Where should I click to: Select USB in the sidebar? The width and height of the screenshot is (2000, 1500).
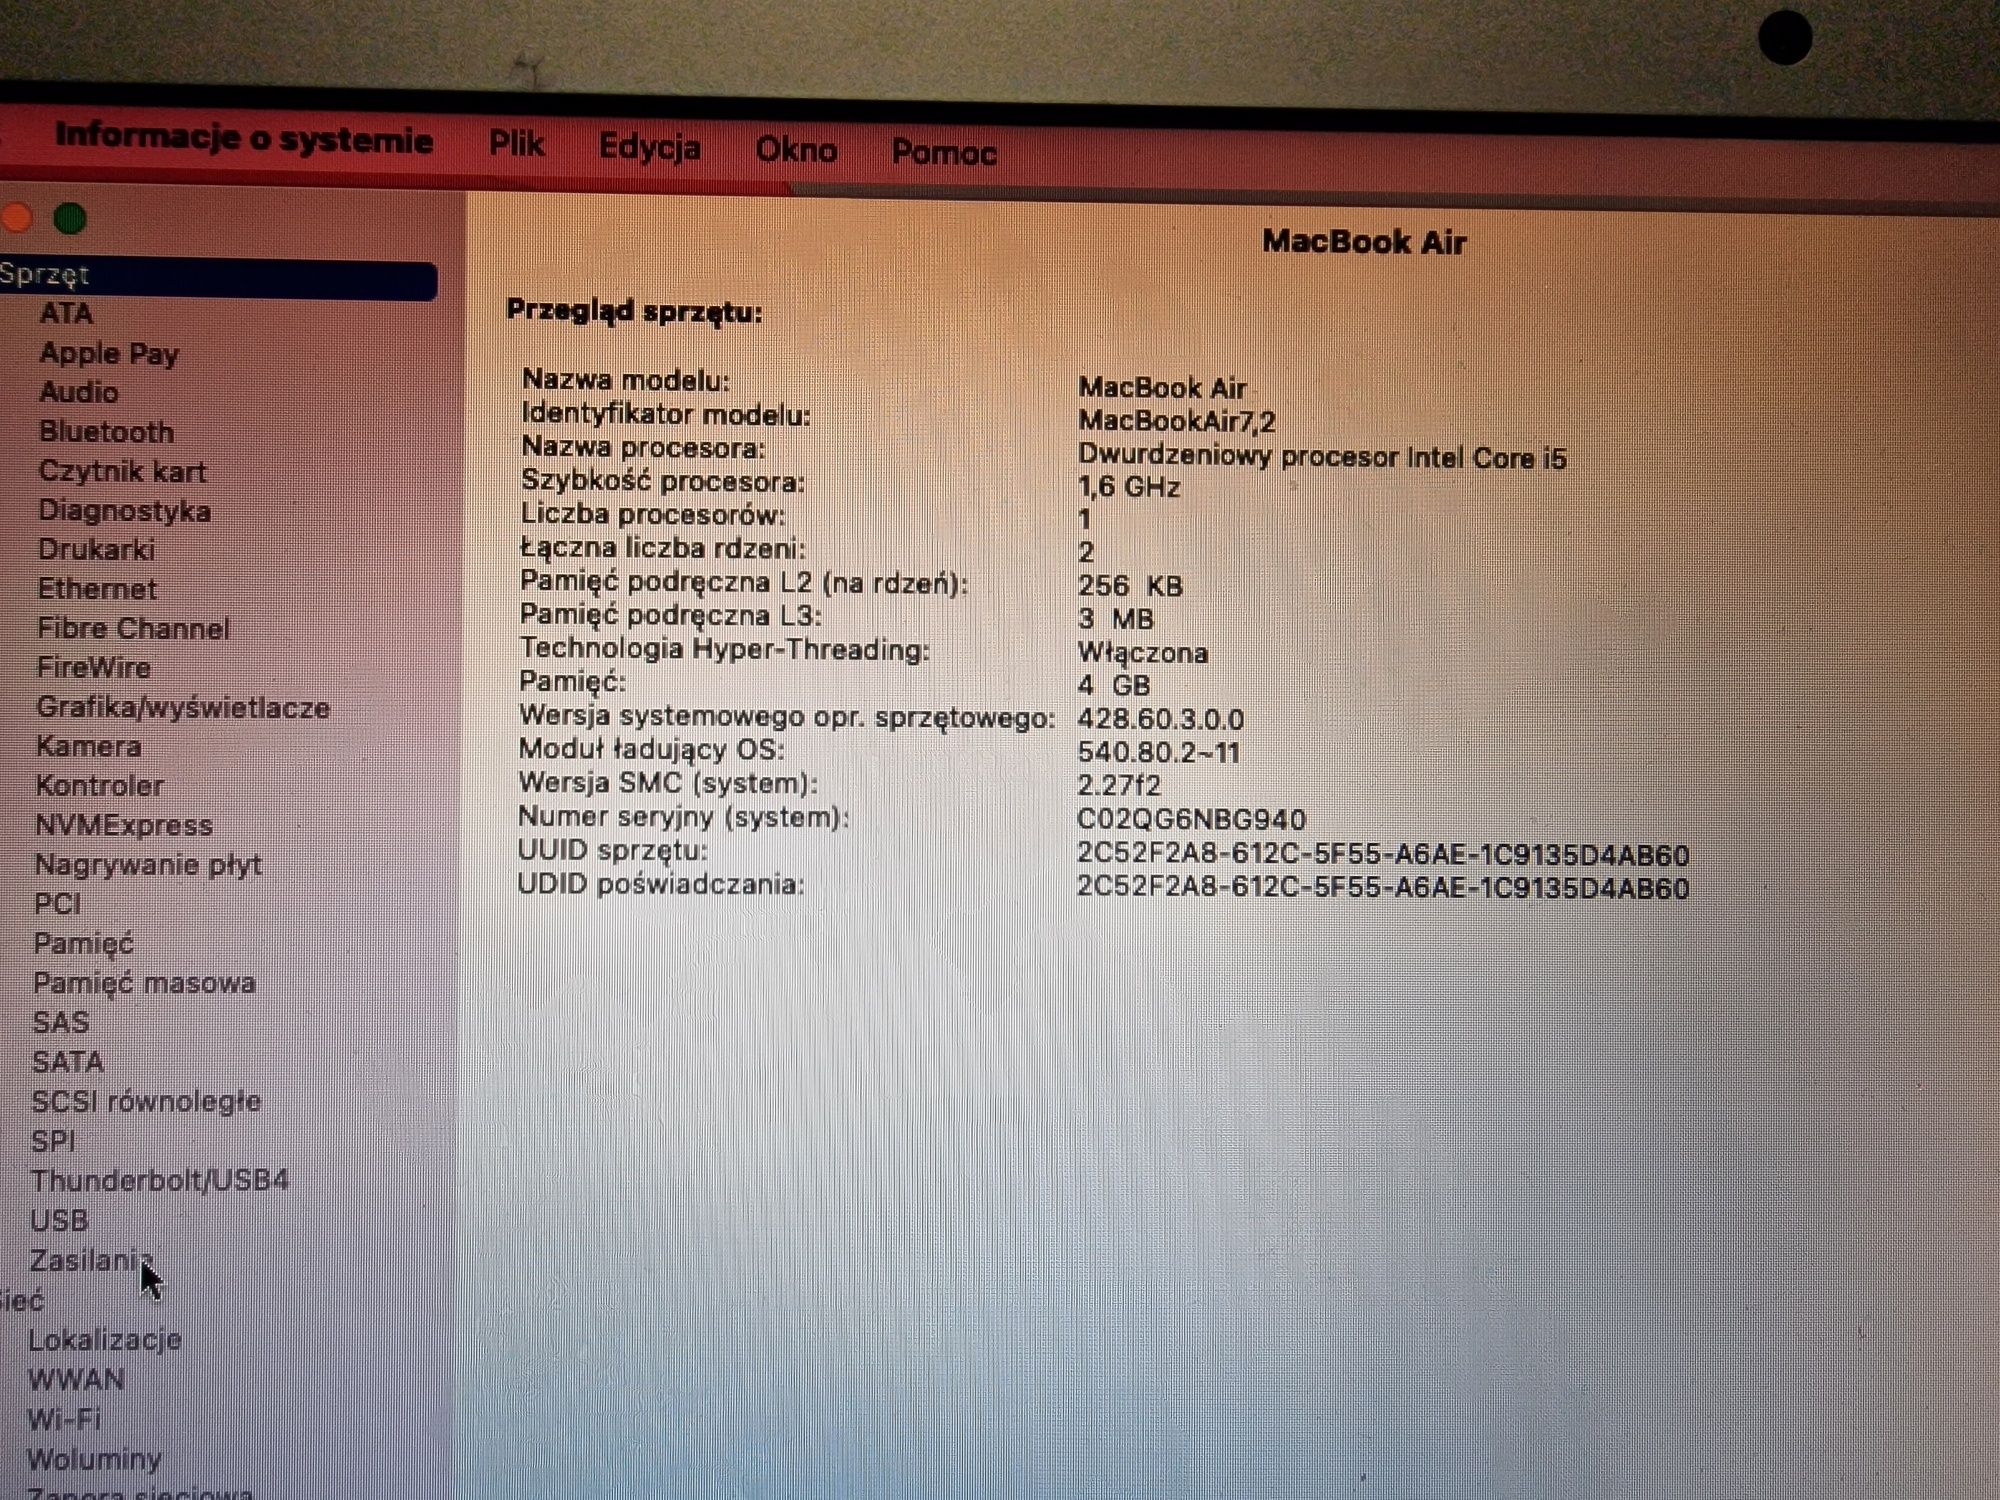(x=59, y=1221)
